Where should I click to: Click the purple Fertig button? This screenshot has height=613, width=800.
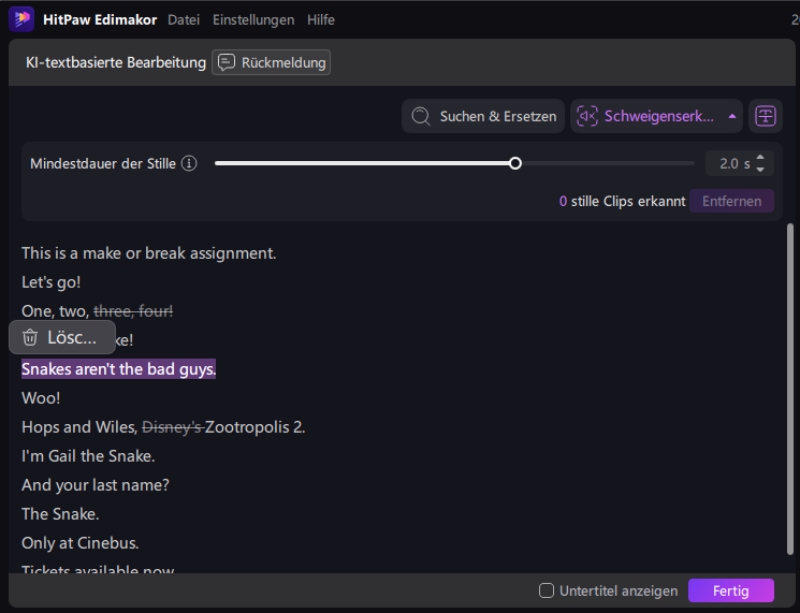click(x=730, y=591)
